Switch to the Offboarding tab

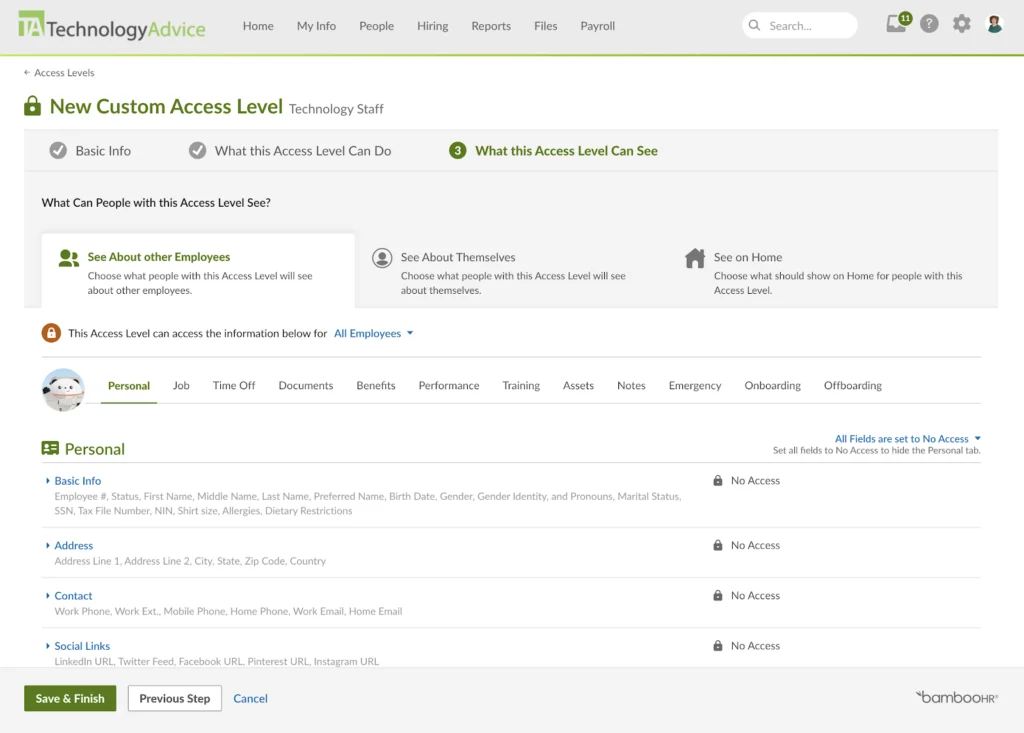point(852,385)
